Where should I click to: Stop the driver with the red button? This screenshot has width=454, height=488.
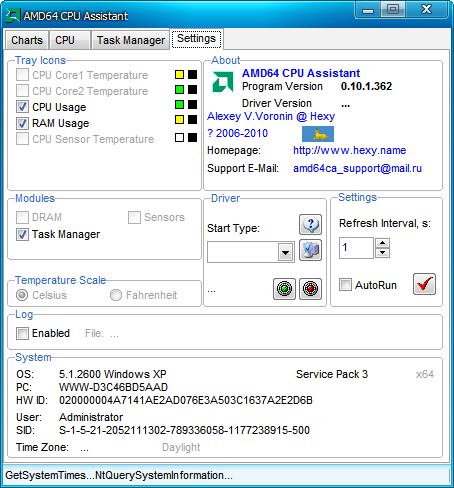(310, 289)
